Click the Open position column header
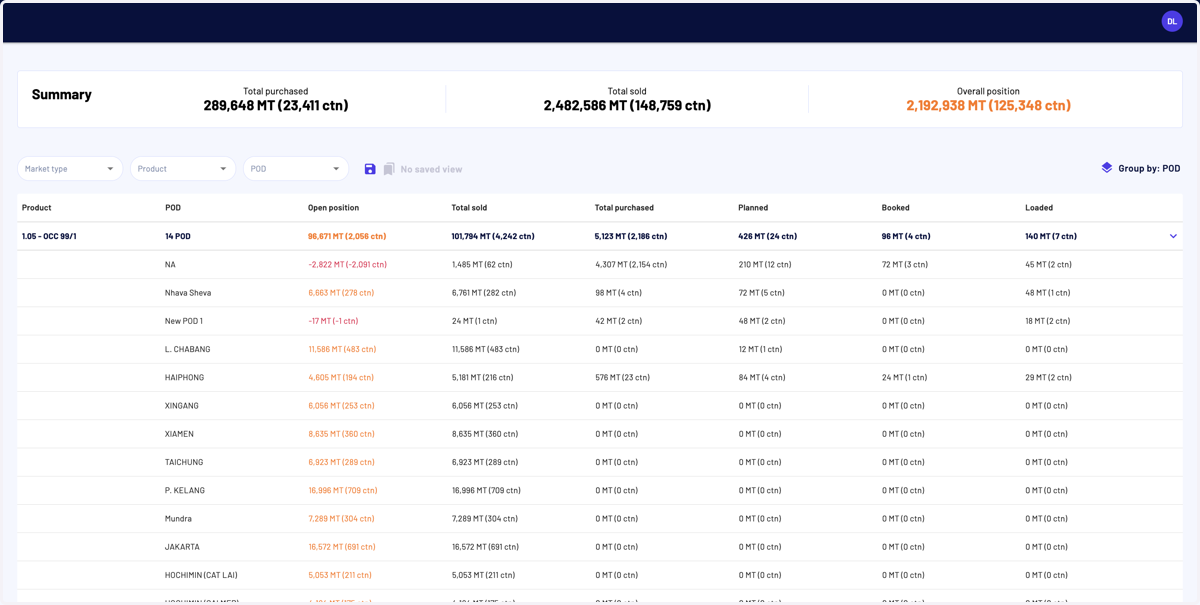The image size is (1200, 605). pyautogui.click(x=333, y=208)
